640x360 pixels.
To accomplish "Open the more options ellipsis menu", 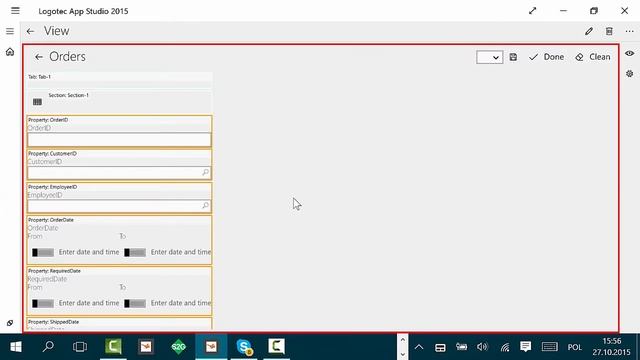I will tap(629, 31).
